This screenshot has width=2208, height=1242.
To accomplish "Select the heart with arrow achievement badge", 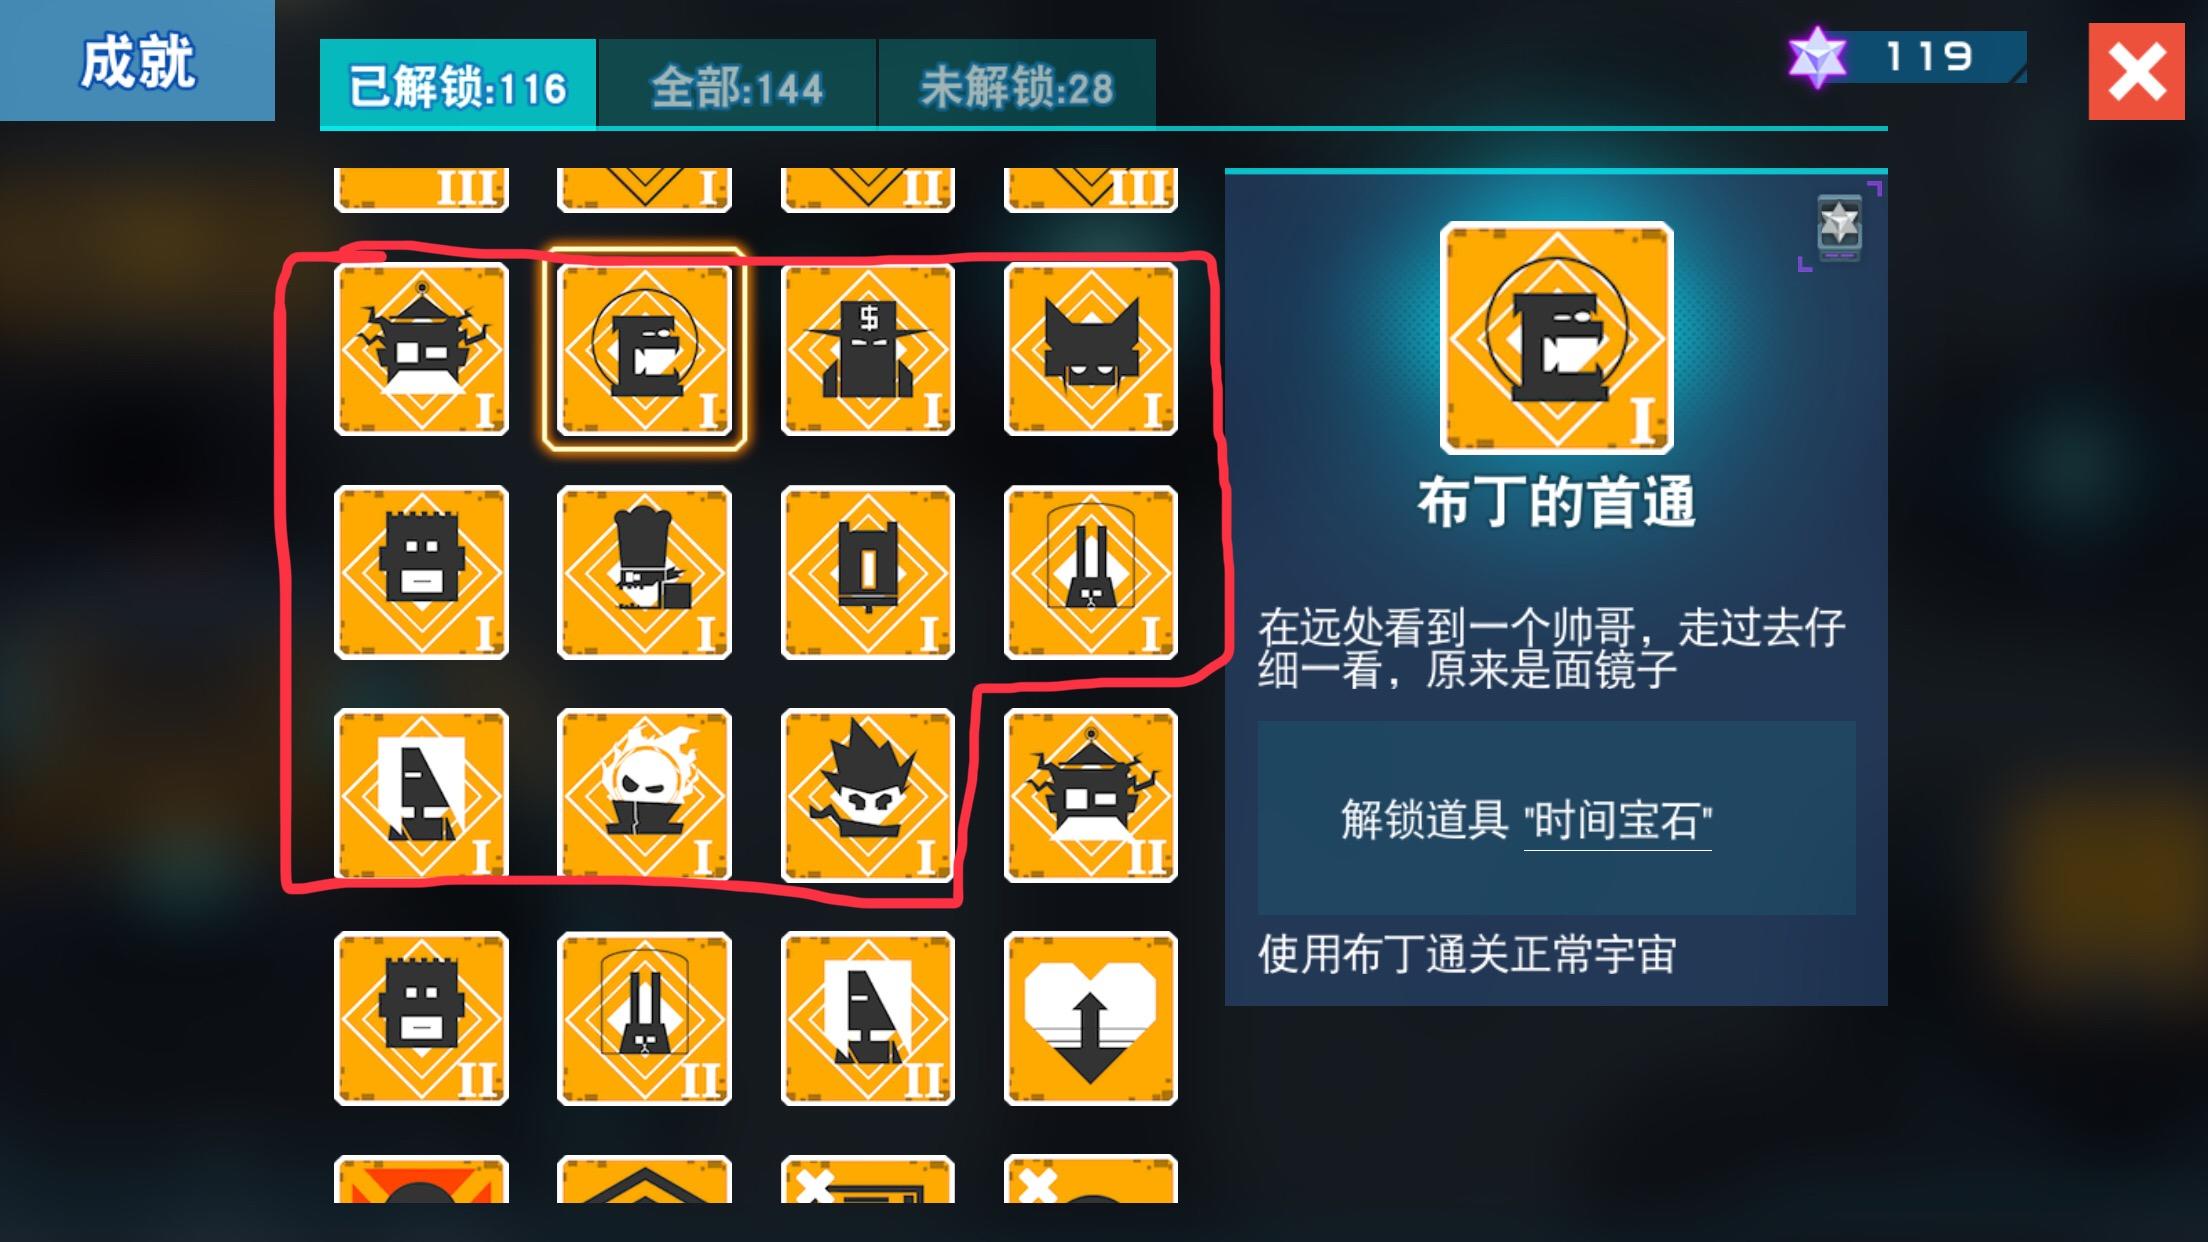I will pyautogui.click(x=1091, y=1018).
